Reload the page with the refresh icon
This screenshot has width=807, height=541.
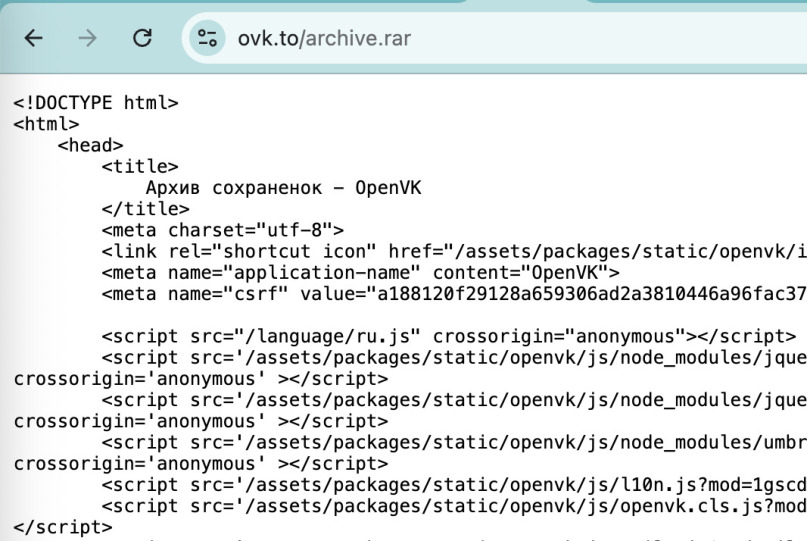(x=143, y=38)
